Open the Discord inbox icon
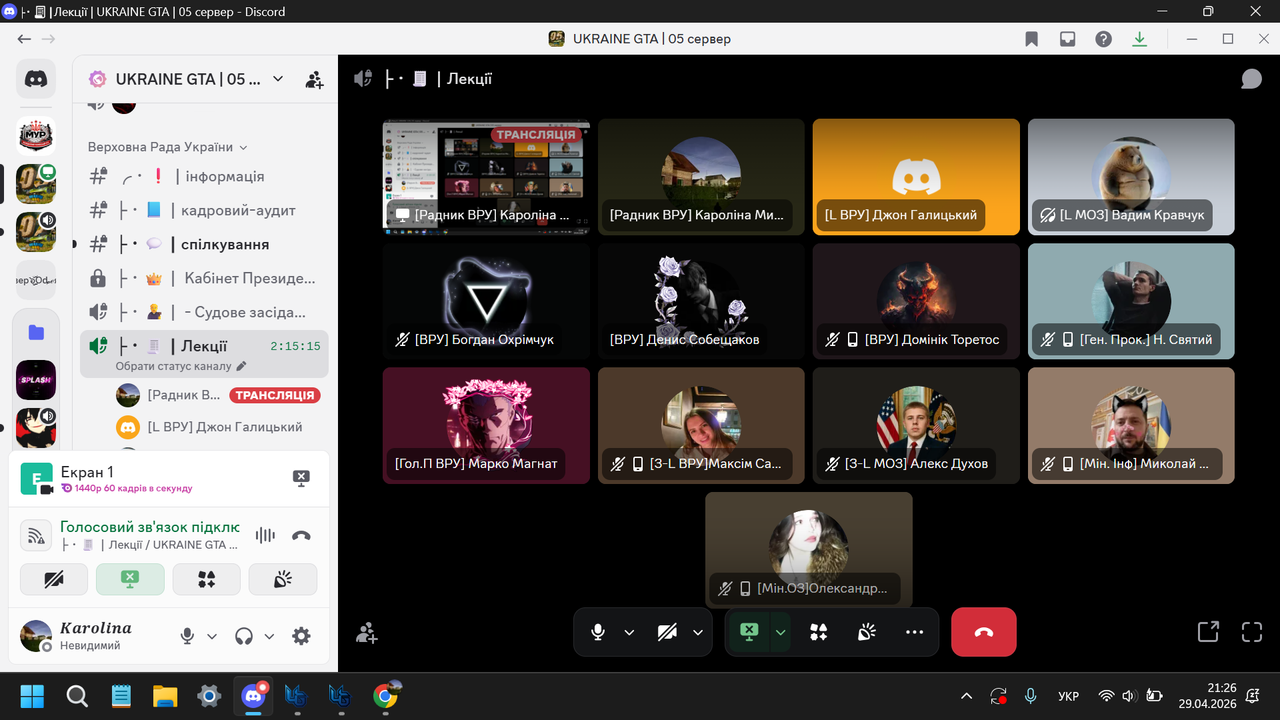 1067,39
